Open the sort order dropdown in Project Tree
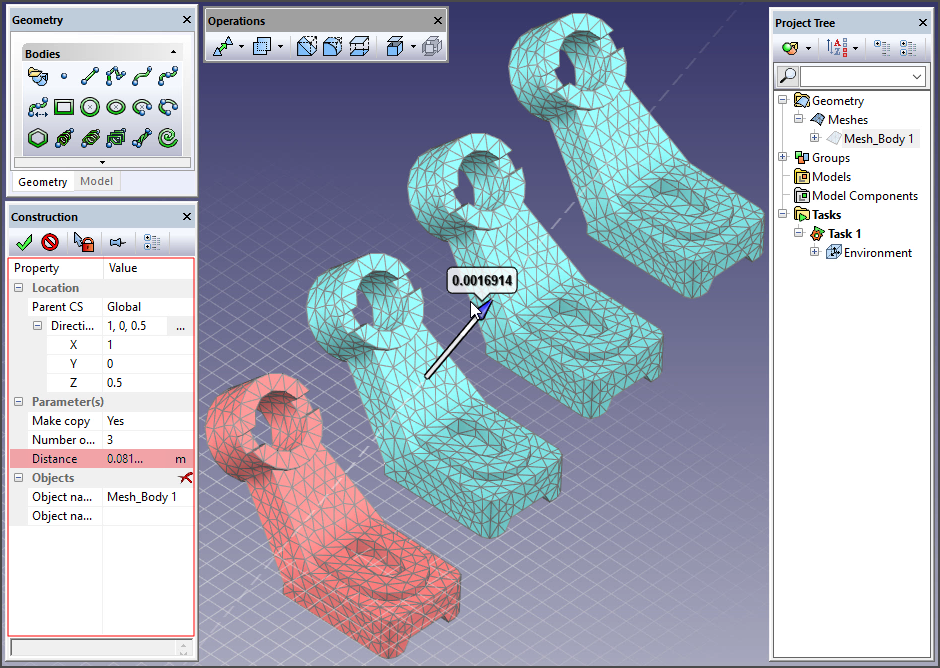The width and height of the screenshot is (940, 668). pos(855,48)
